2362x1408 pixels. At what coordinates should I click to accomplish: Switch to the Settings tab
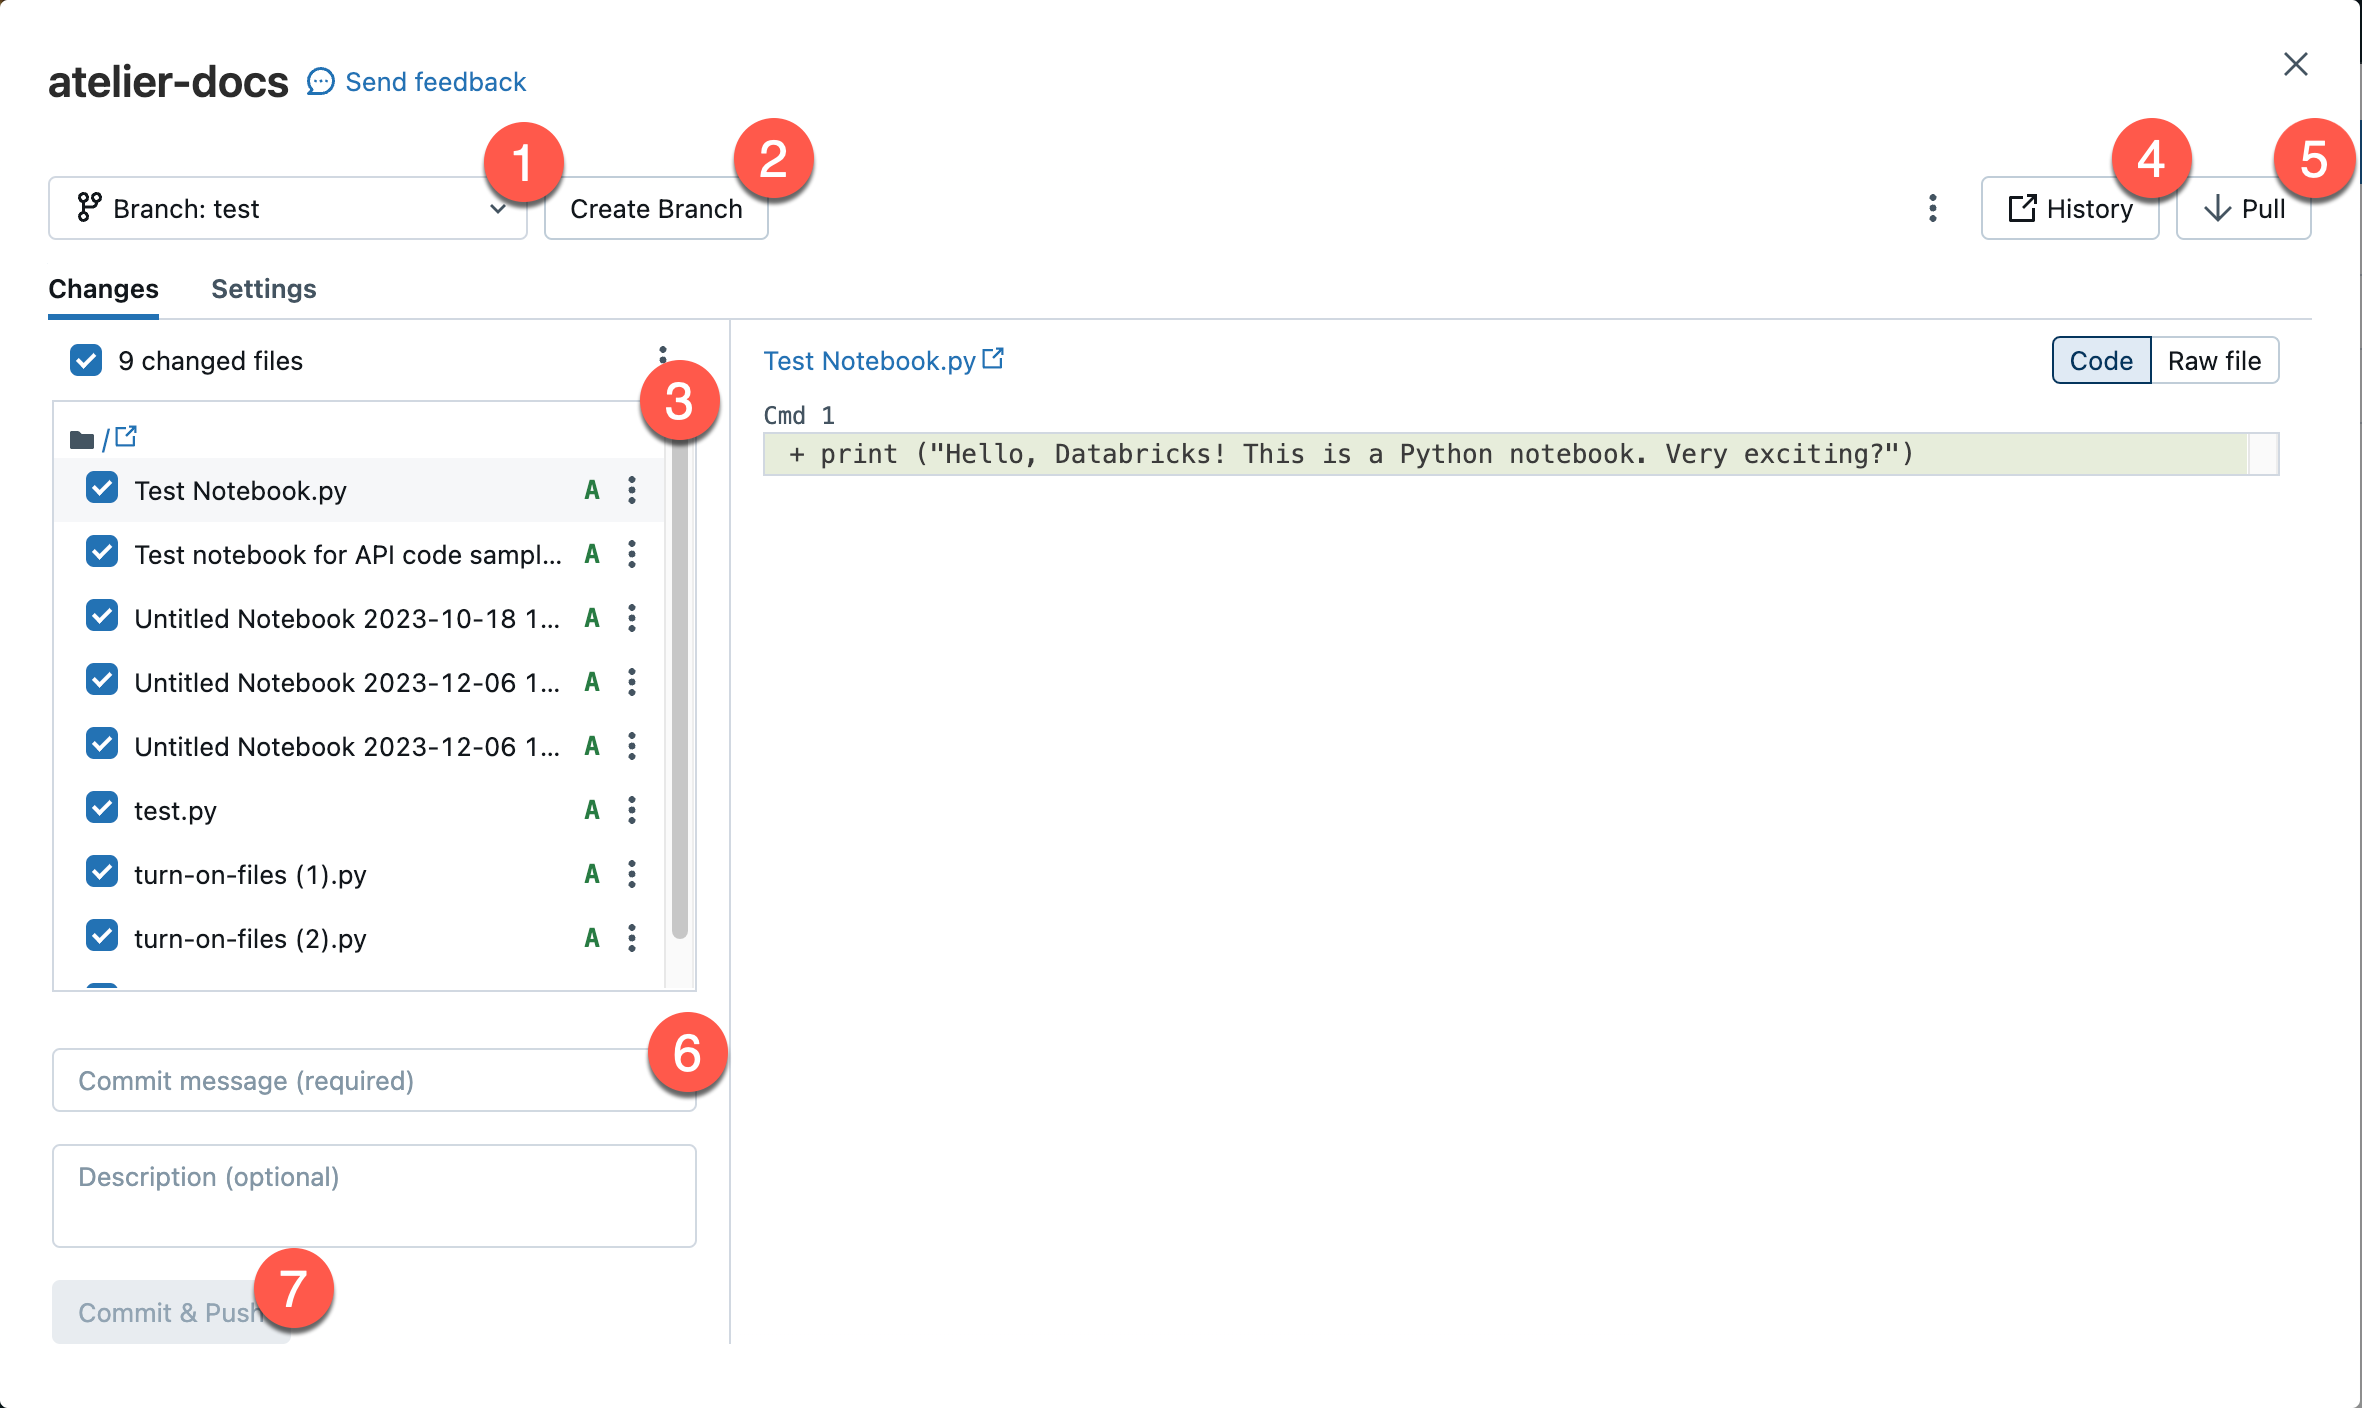pos(262,288)
